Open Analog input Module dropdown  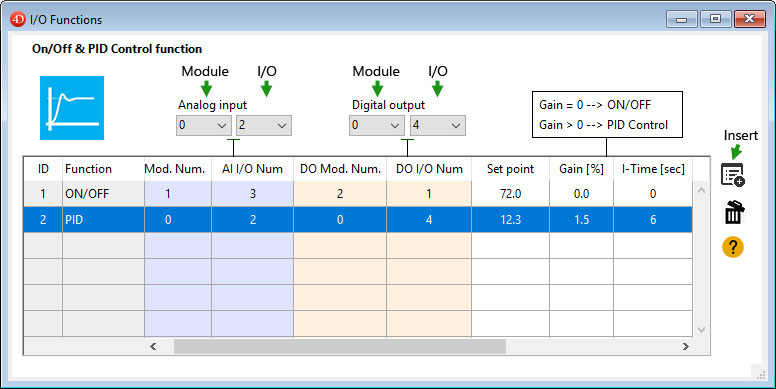coord(203,125)
